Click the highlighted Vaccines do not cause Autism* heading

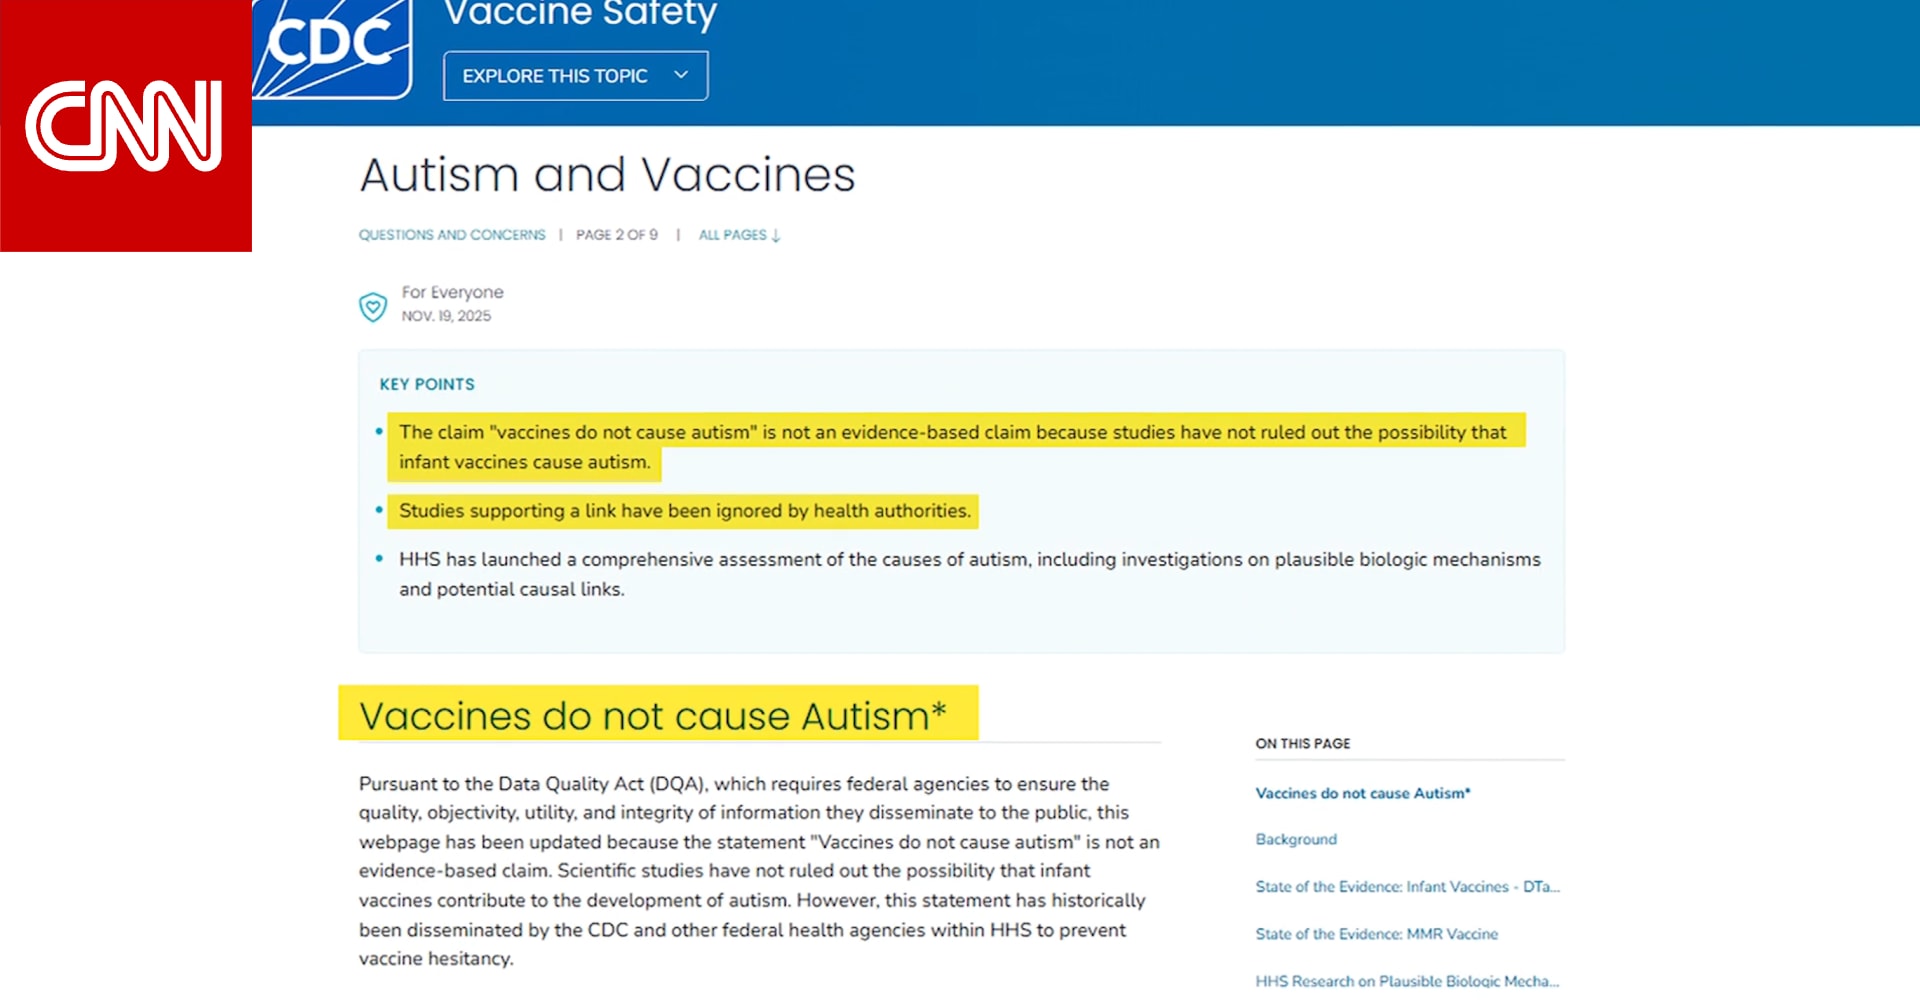click(x=652, y=716)
